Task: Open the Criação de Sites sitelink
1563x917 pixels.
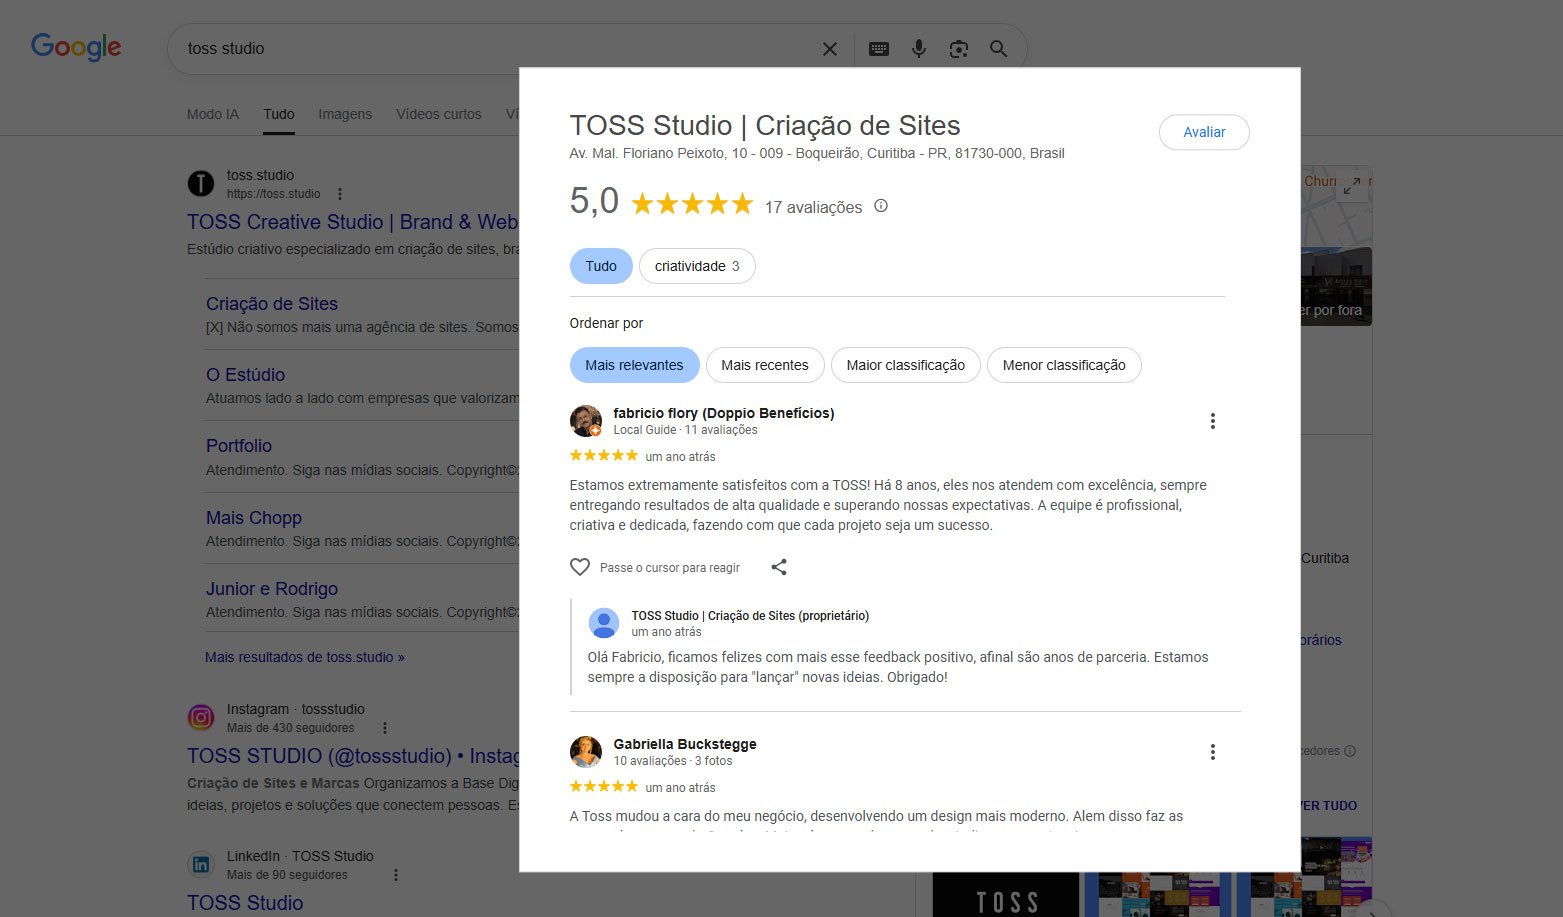Action: (x=272, y=304)
